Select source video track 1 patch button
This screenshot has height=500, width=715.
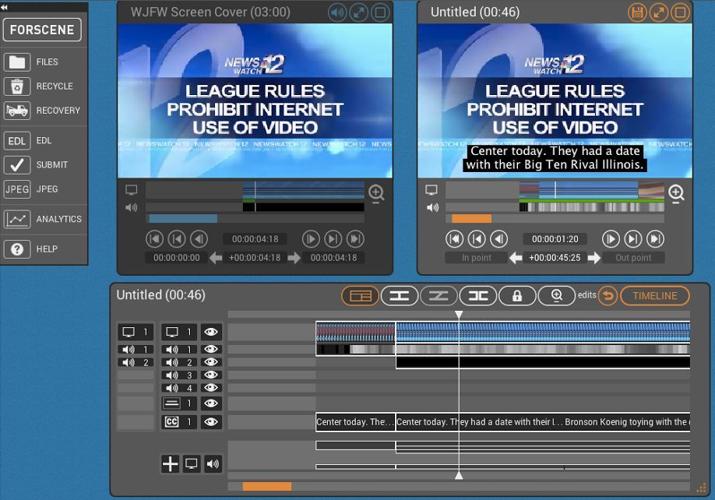[135, 332]
